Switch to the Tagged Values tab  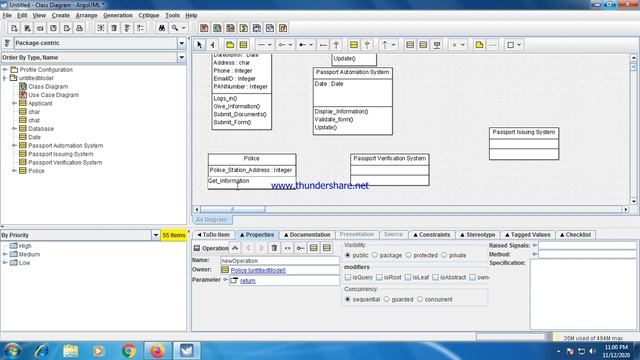tap(528, 235)
